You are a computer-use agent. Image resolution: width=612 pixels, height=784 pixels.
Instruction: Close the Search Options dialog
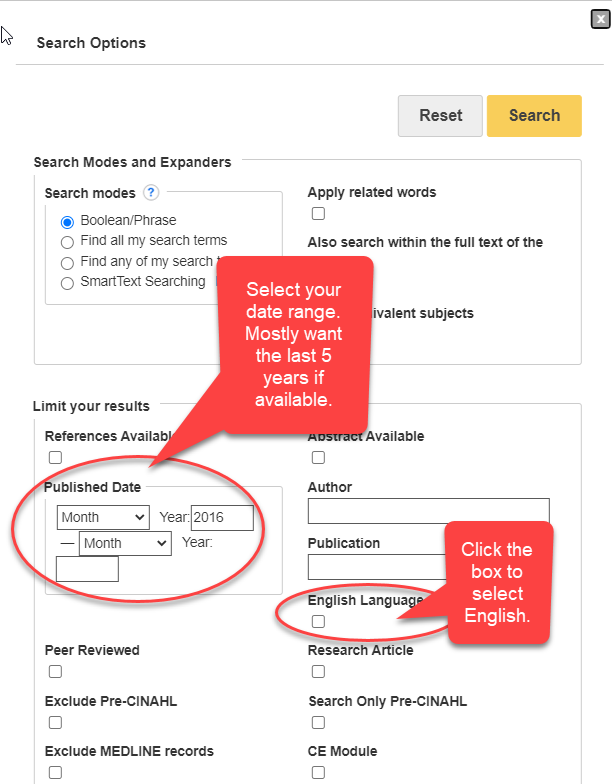click(x=599, y=18)
